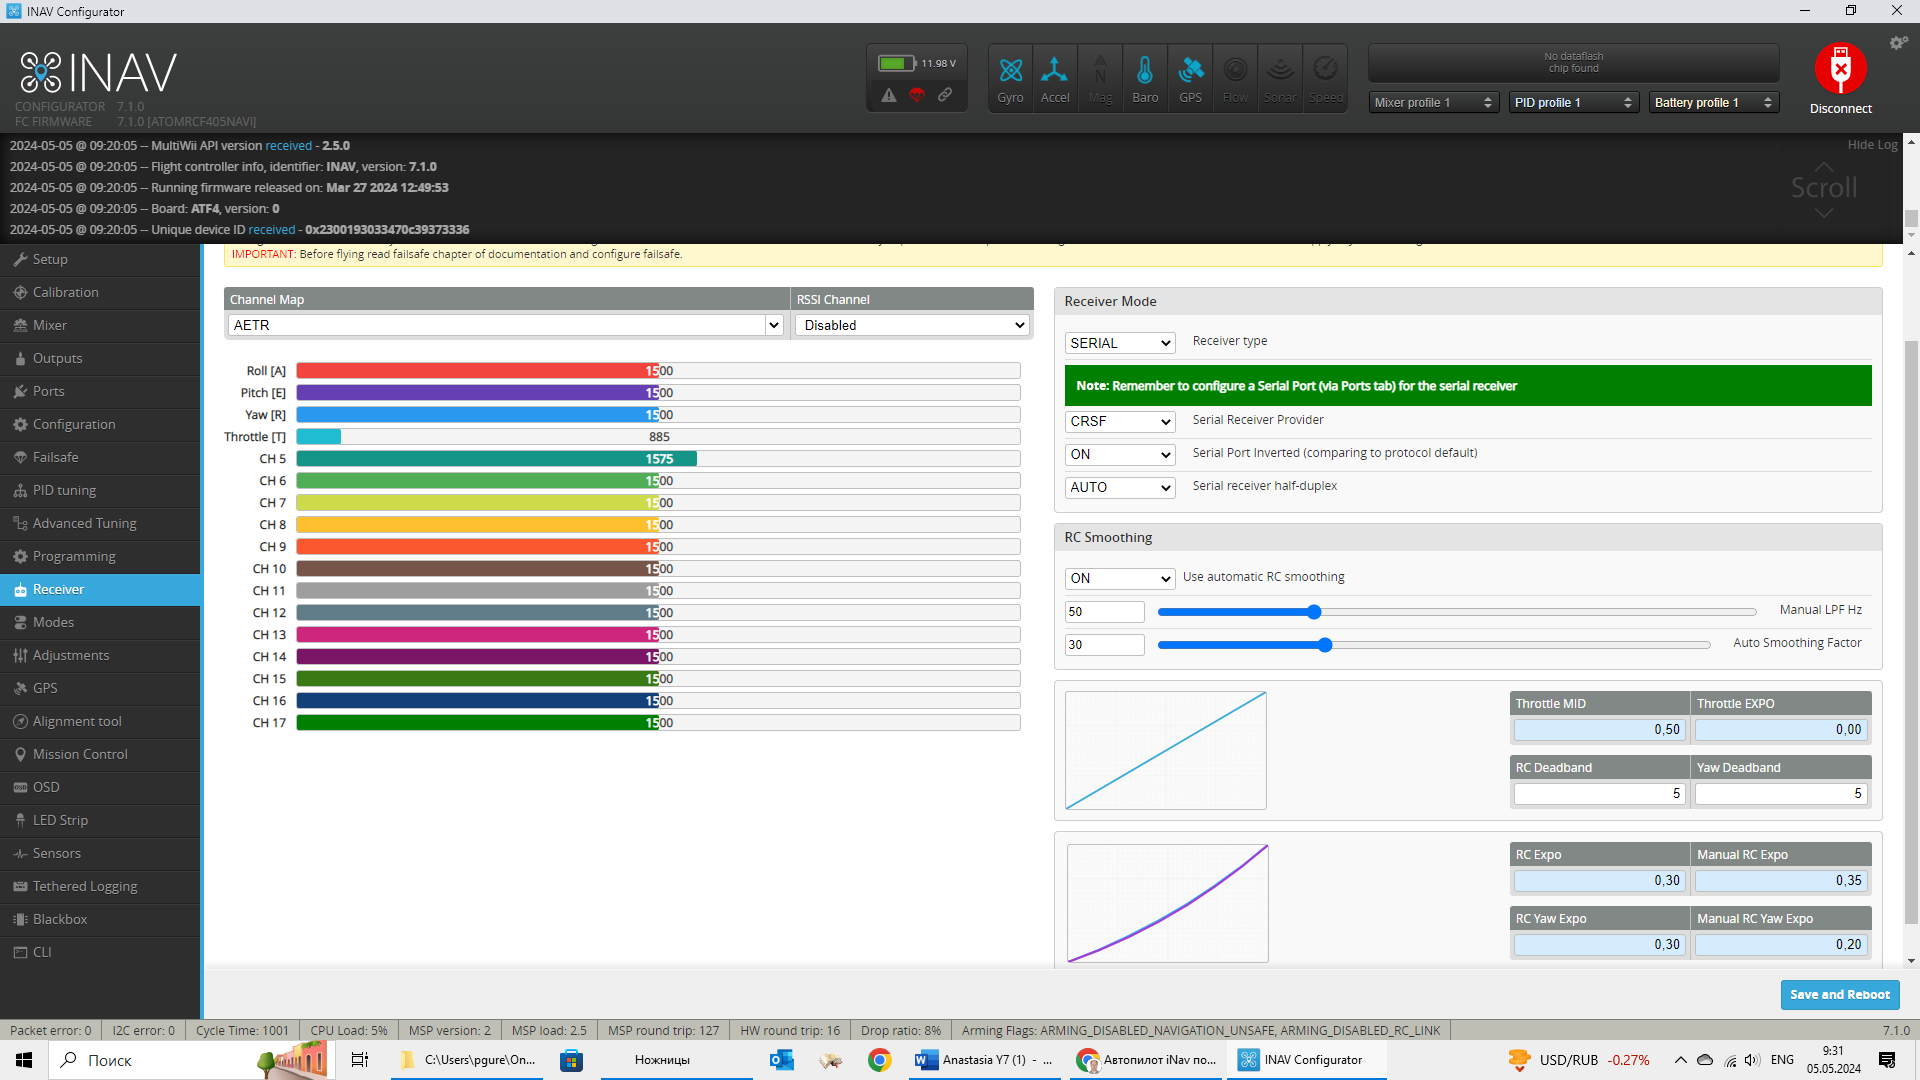Click the red USB Disconnect icon
The height and width of the screenshot is (1080, 1920).
1840,69
